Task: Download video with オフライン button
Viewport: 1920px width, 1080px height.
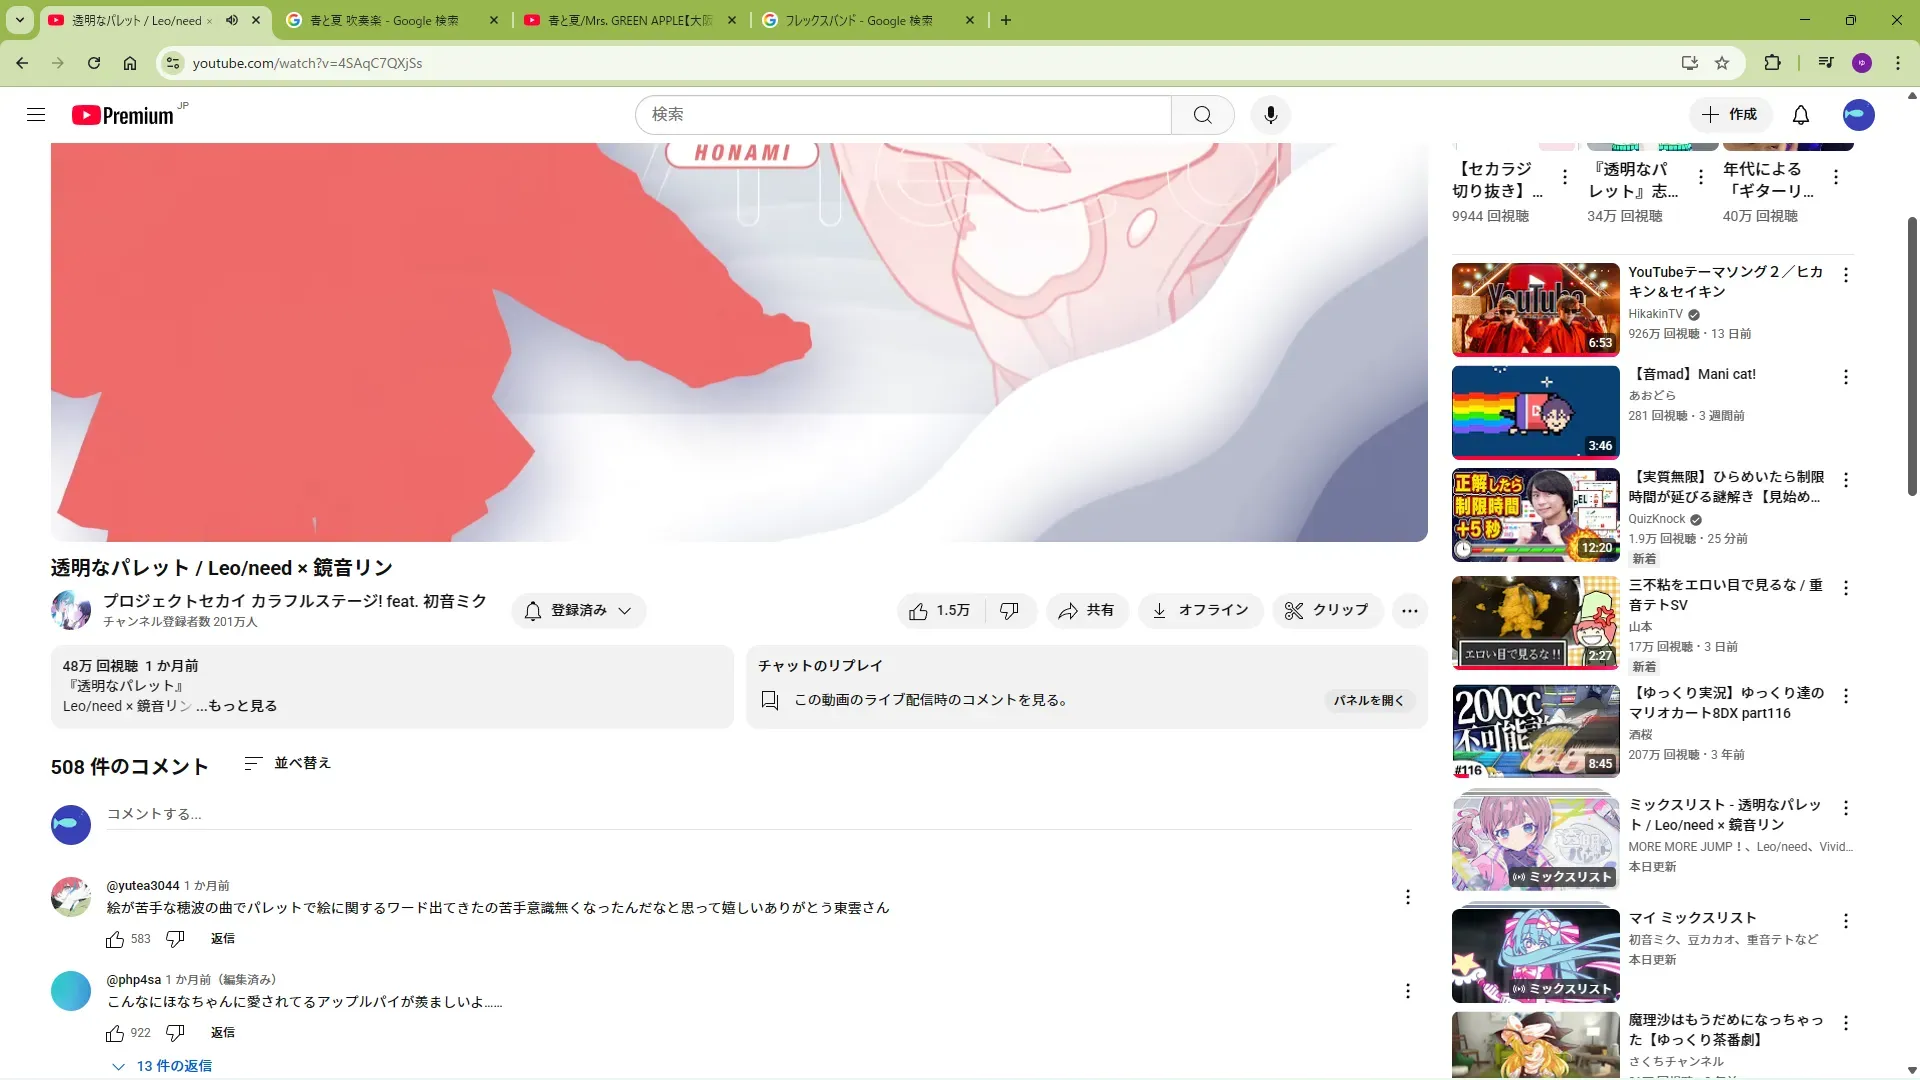Action: (1200, 610)
